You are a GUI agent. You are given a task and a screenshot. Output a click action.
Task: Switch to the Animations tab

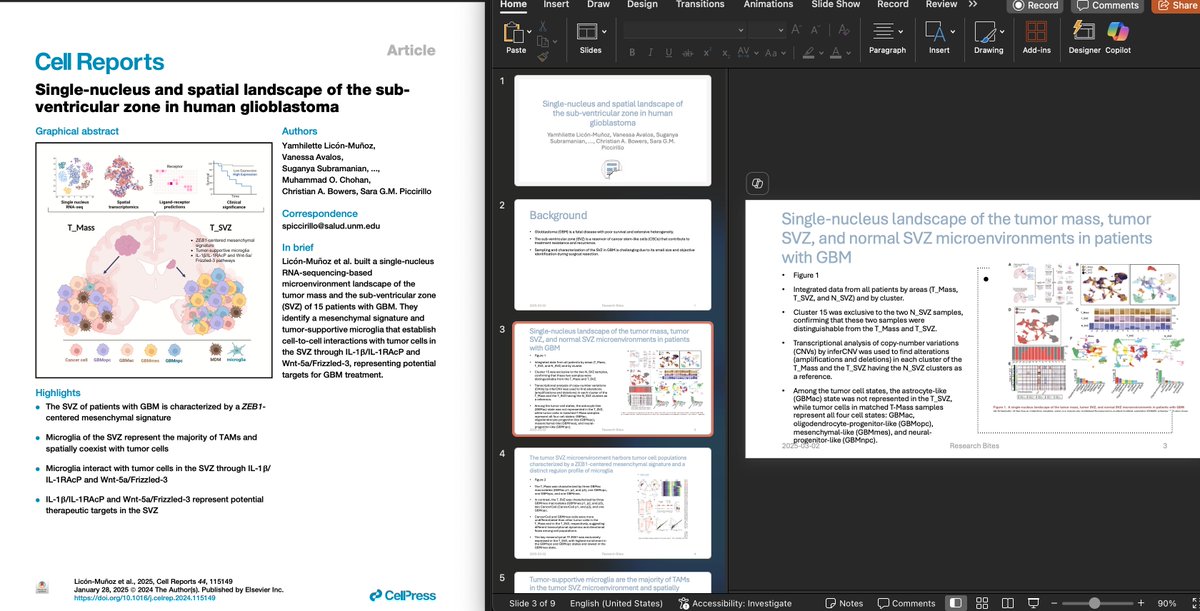[768, 4]
